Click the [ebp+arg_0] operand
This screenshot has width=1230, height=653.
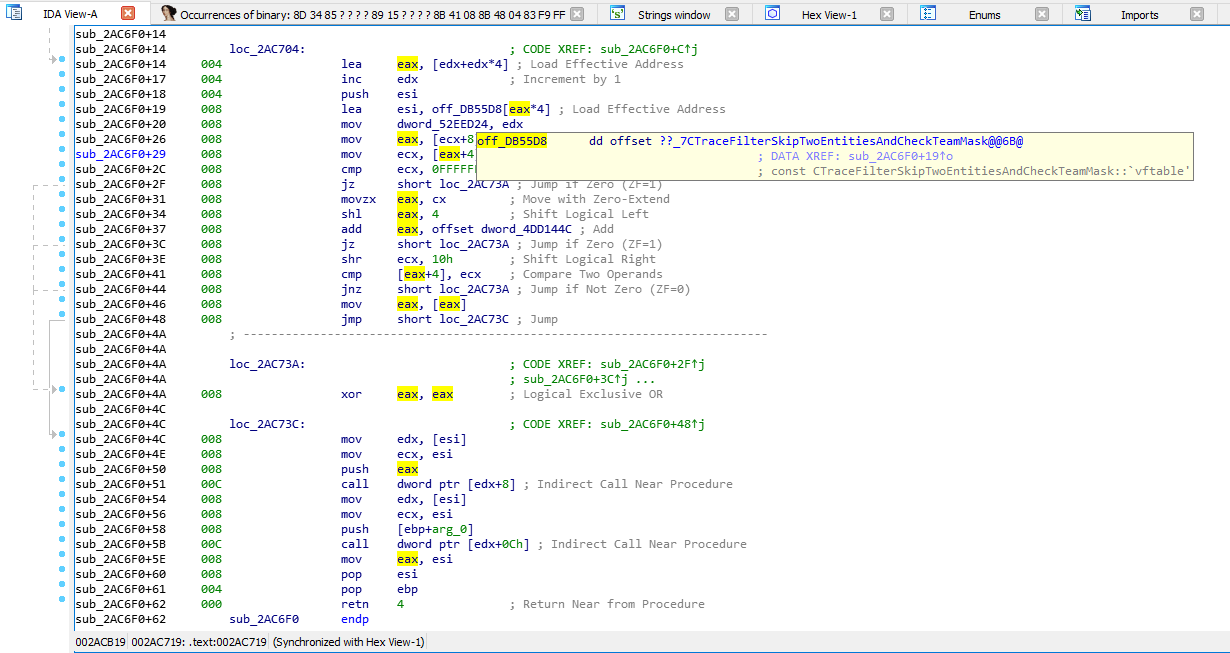(435, 529)
